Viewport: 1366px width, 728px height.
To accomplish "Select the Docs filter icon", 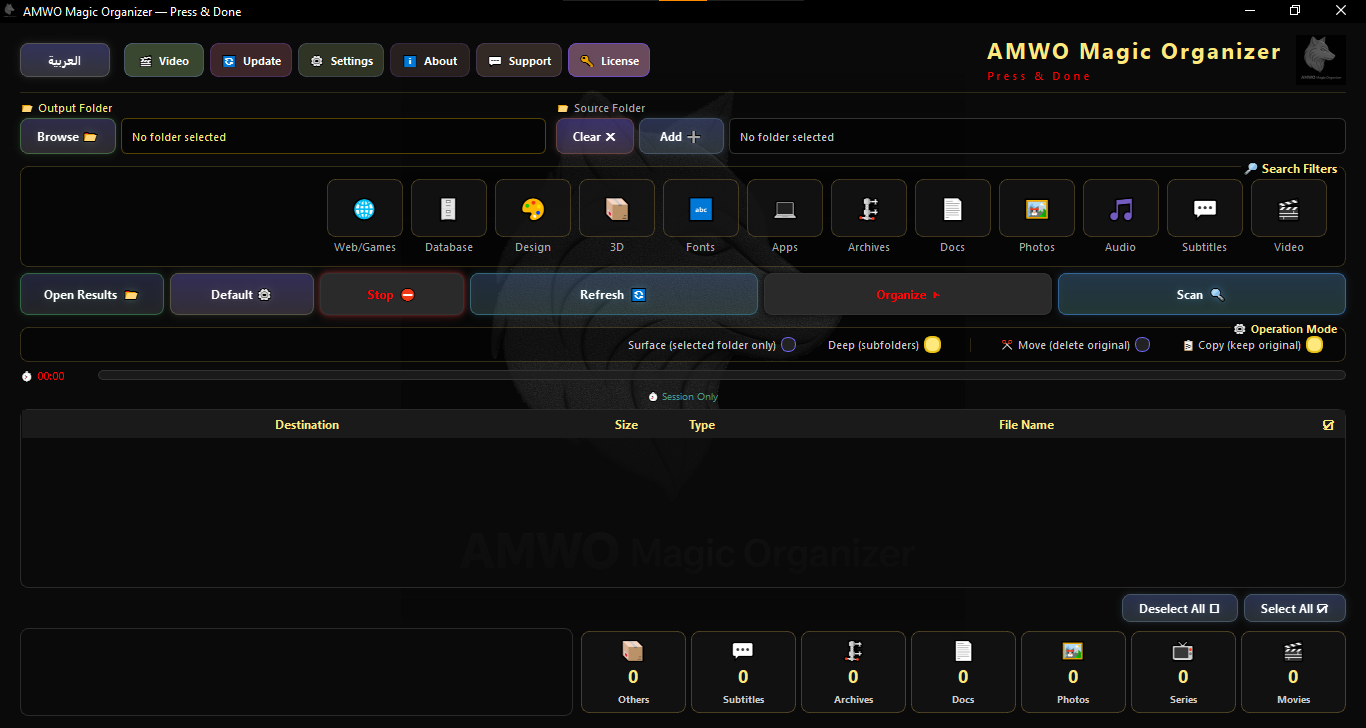I will 953,209.
